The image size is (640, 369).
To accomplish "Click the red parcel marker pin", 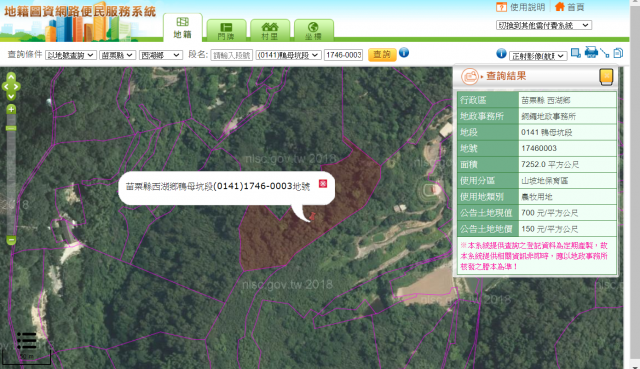I will [313, 216].
